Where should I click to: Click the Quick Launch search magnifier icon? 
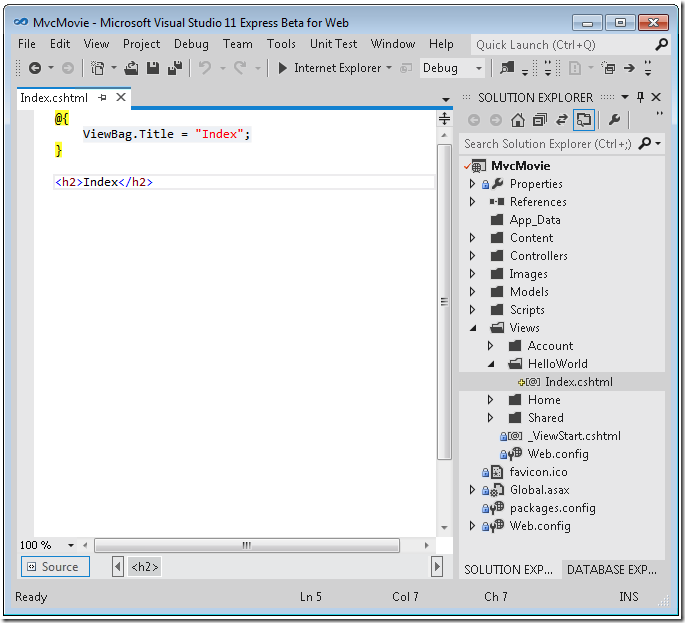point(661,45)
